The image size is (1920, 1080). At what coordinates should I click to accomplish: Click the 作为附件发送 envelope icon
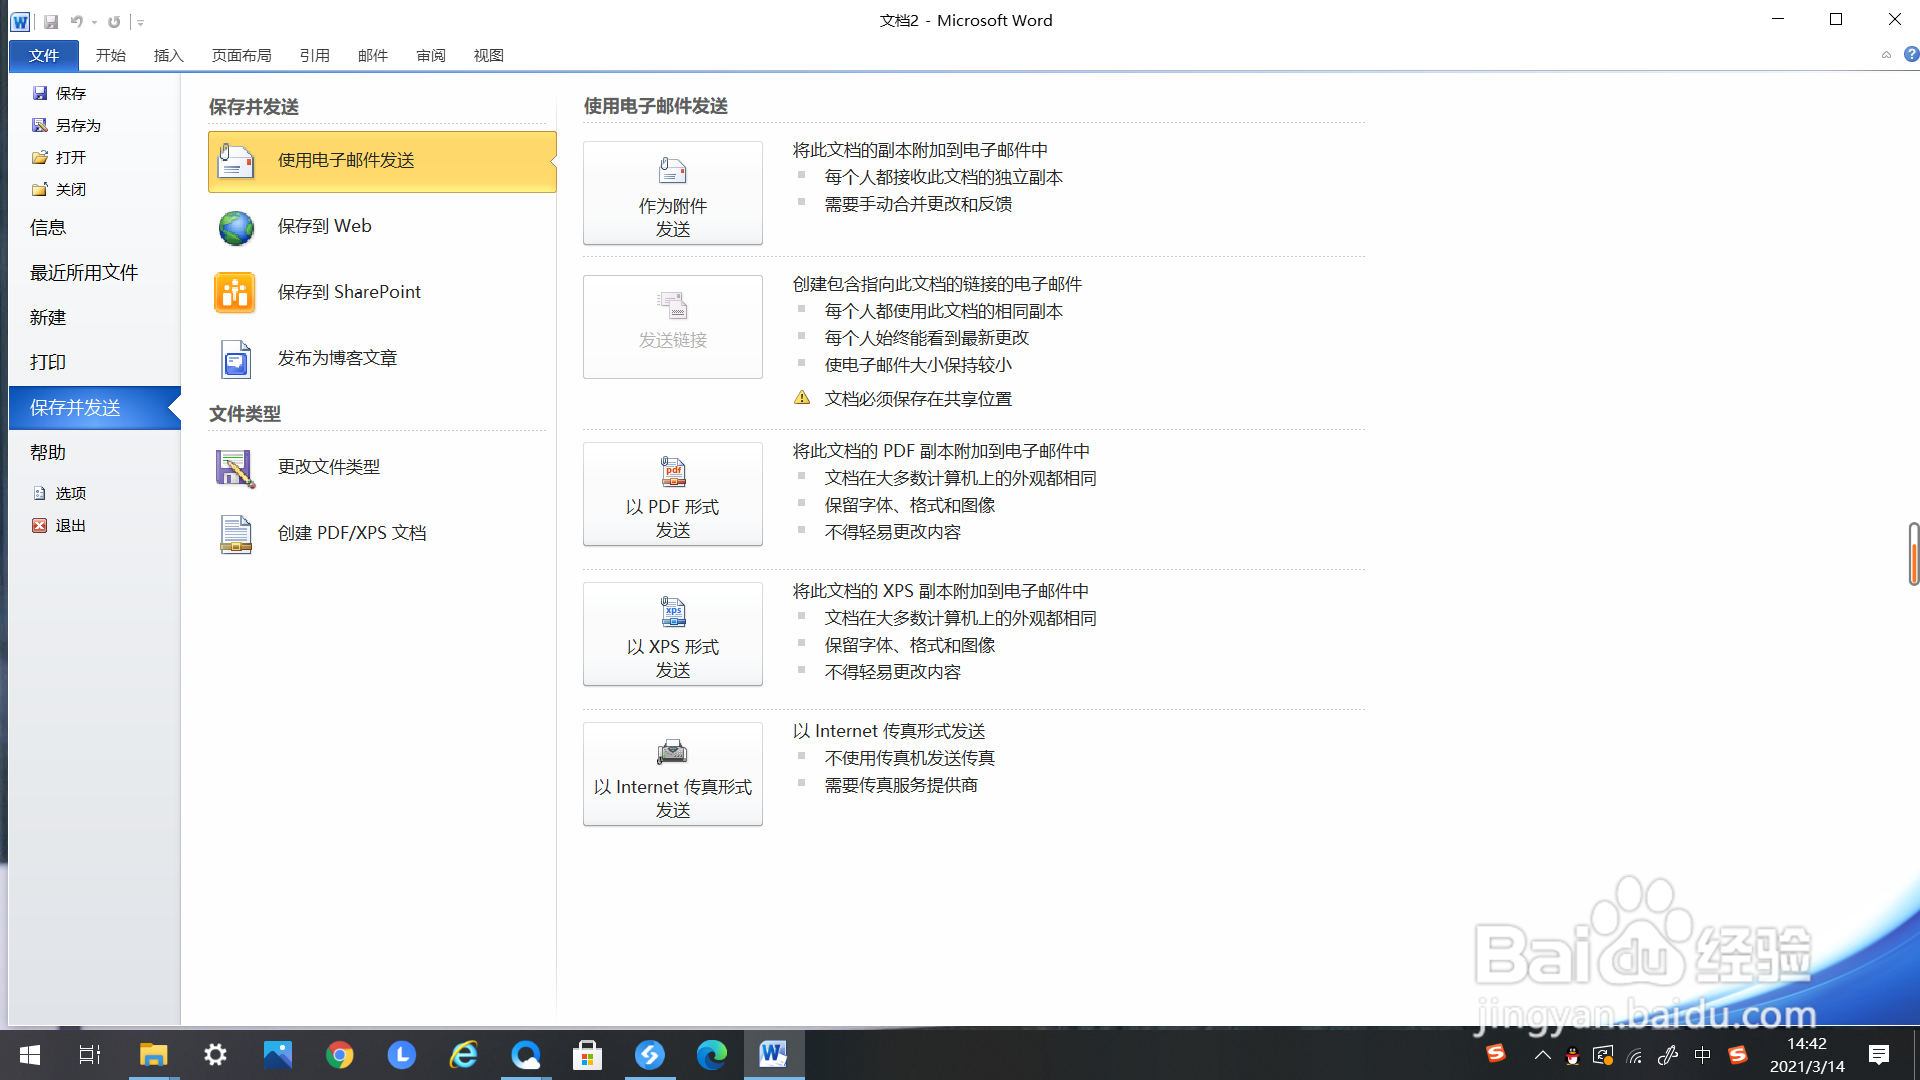671,171
